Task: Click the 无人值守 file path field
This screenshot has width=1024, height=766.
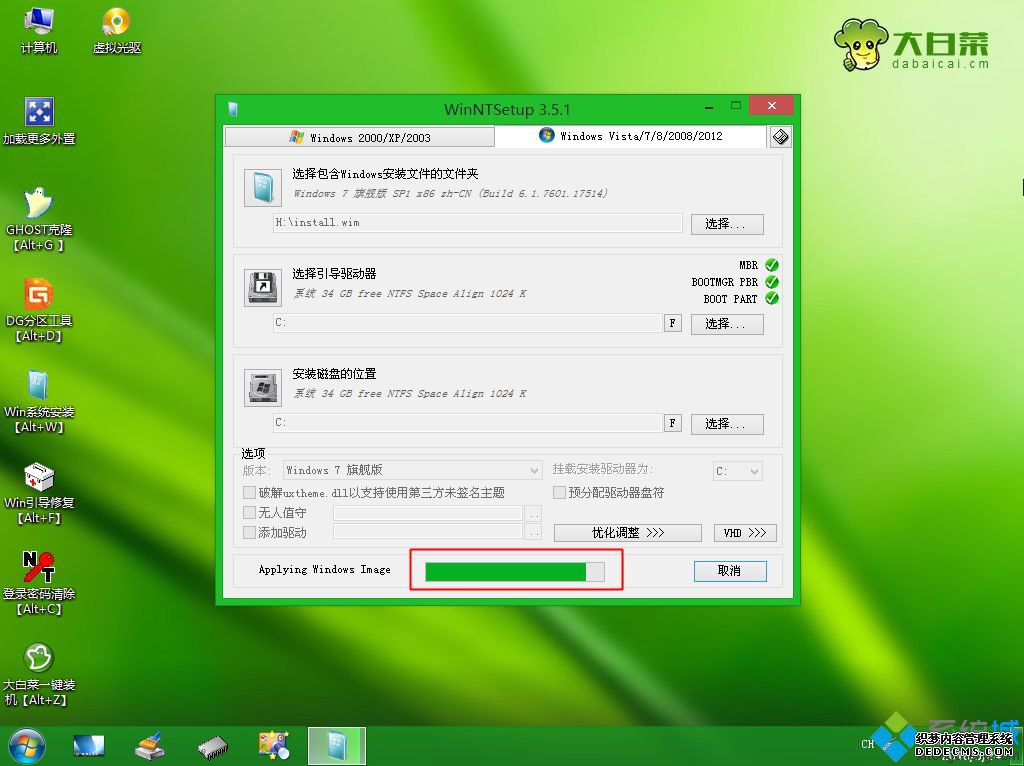Action: pos(428,513)
